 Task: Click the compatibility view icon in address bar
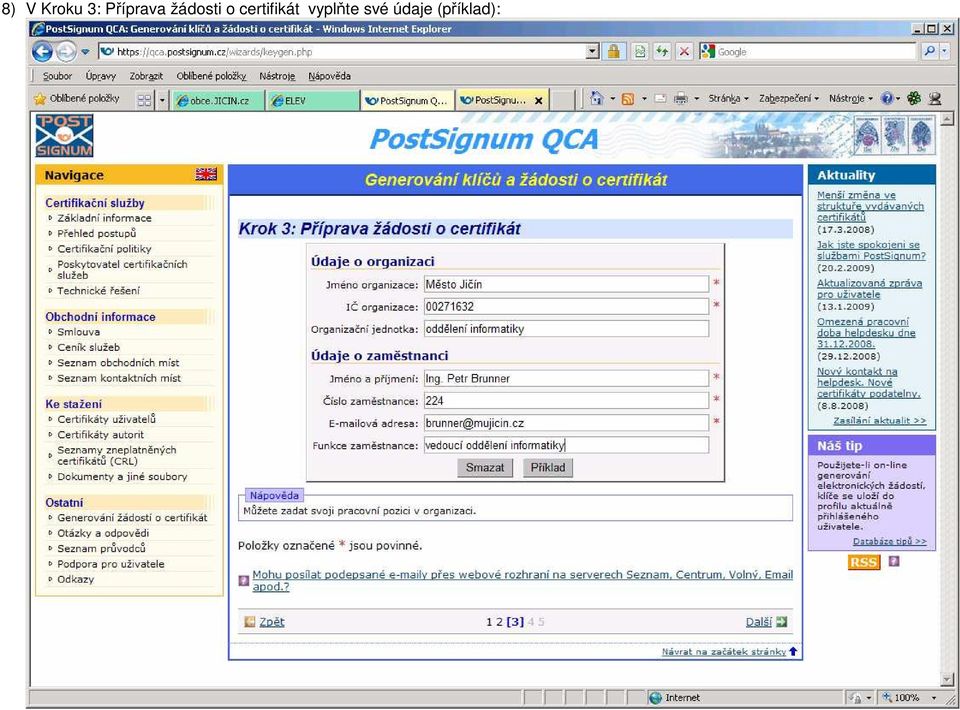(640, 52)
